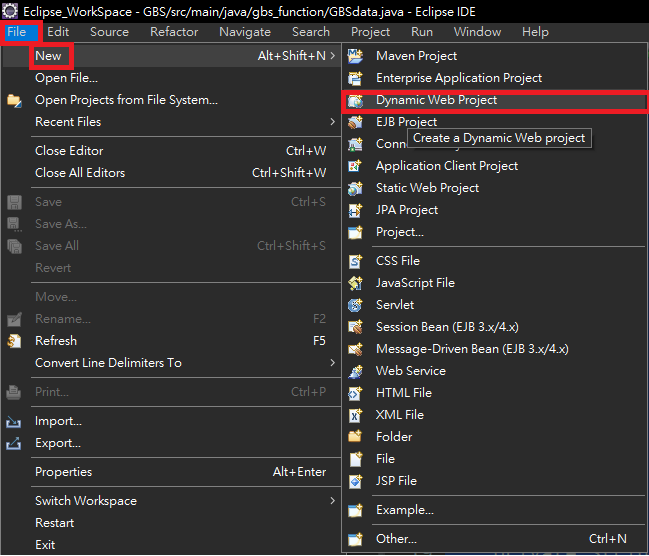Expand the Recent Files submenu arrow
The width and height of the screenshot is (649, 556).
pyautogui.click(x=333, y=122)
